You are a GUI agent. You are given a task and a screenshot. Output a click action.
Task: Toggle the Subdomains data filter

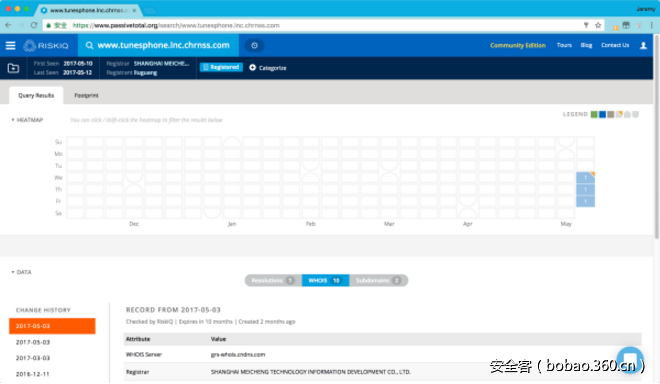[378, 280]
